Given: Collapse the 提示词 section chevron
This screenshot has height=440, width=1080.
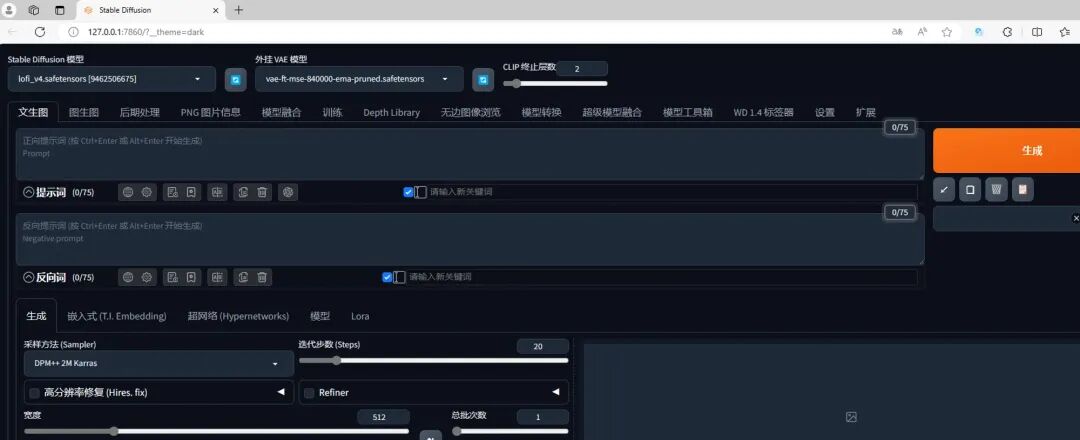Looking at the screenshot, I should coord(28,192).
